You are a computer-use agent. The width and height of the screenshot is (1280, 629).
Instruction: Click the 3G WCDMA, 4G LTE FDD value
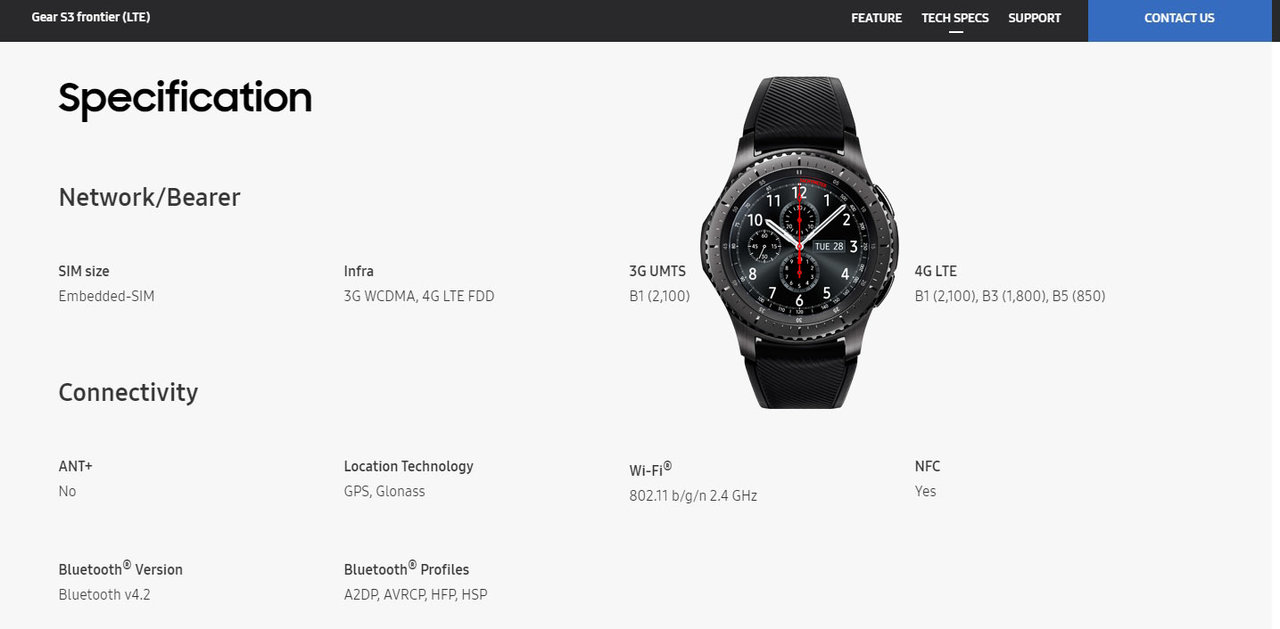(419, 296)
